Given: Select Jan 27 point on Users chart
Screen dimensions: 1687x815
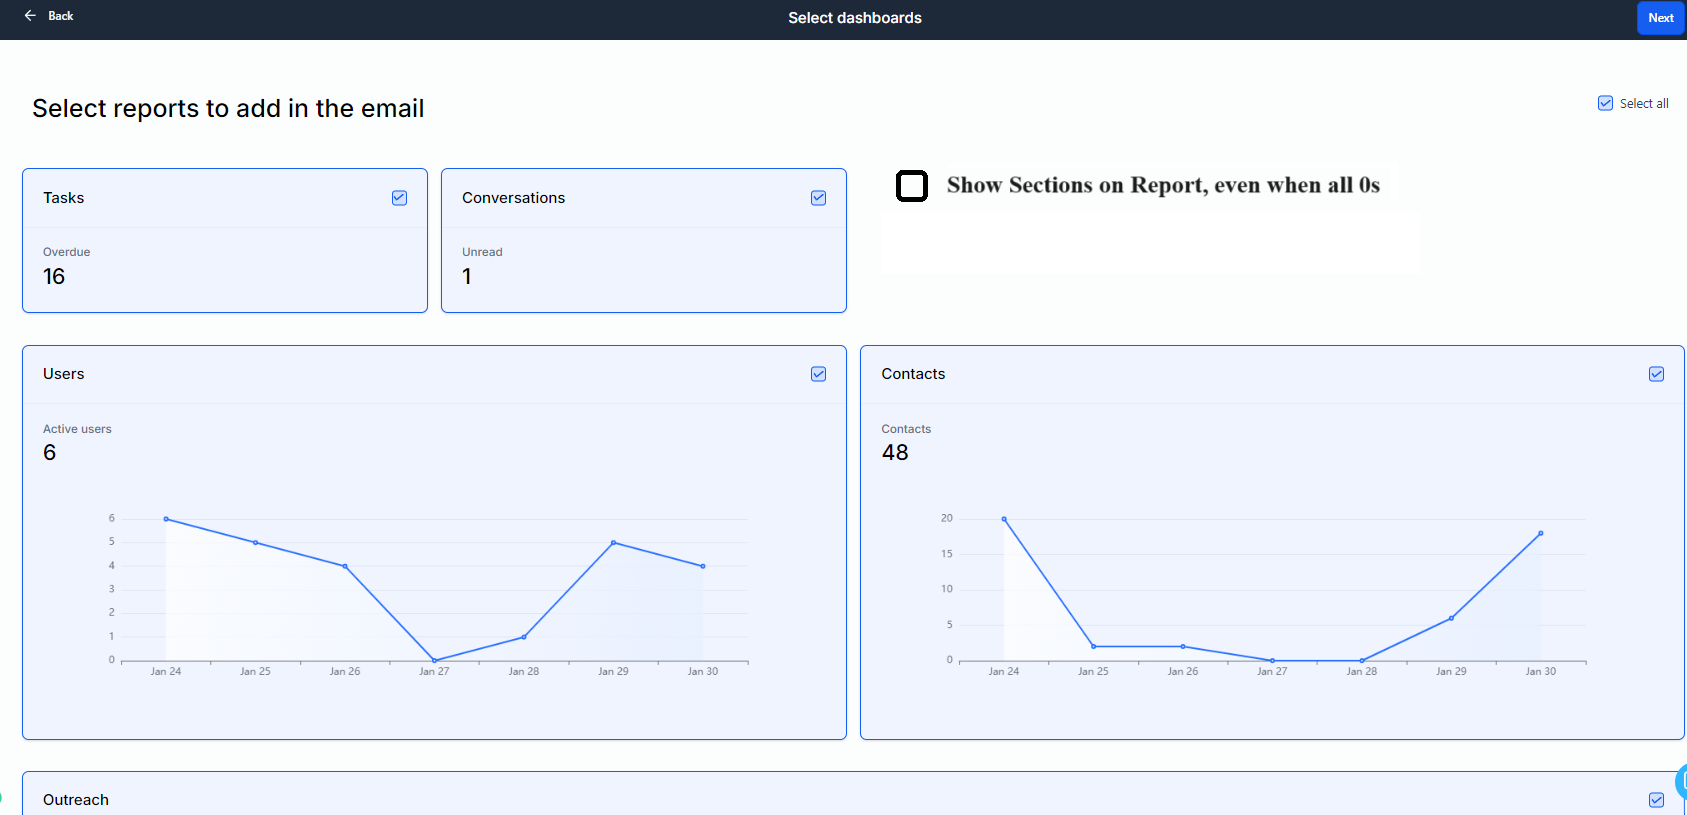Looking at the screenshot, I should (434, 660).
